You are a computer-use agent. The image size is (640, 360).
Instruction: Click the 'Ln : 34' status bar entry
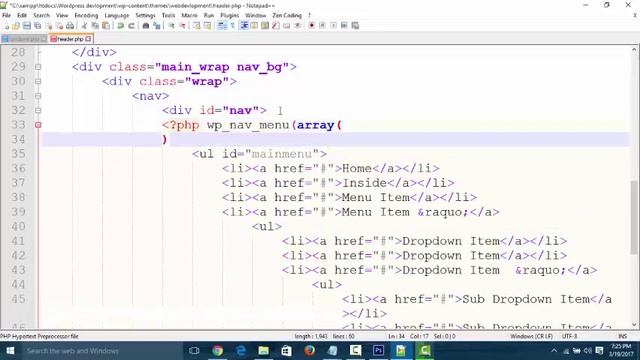click(396, 336)
